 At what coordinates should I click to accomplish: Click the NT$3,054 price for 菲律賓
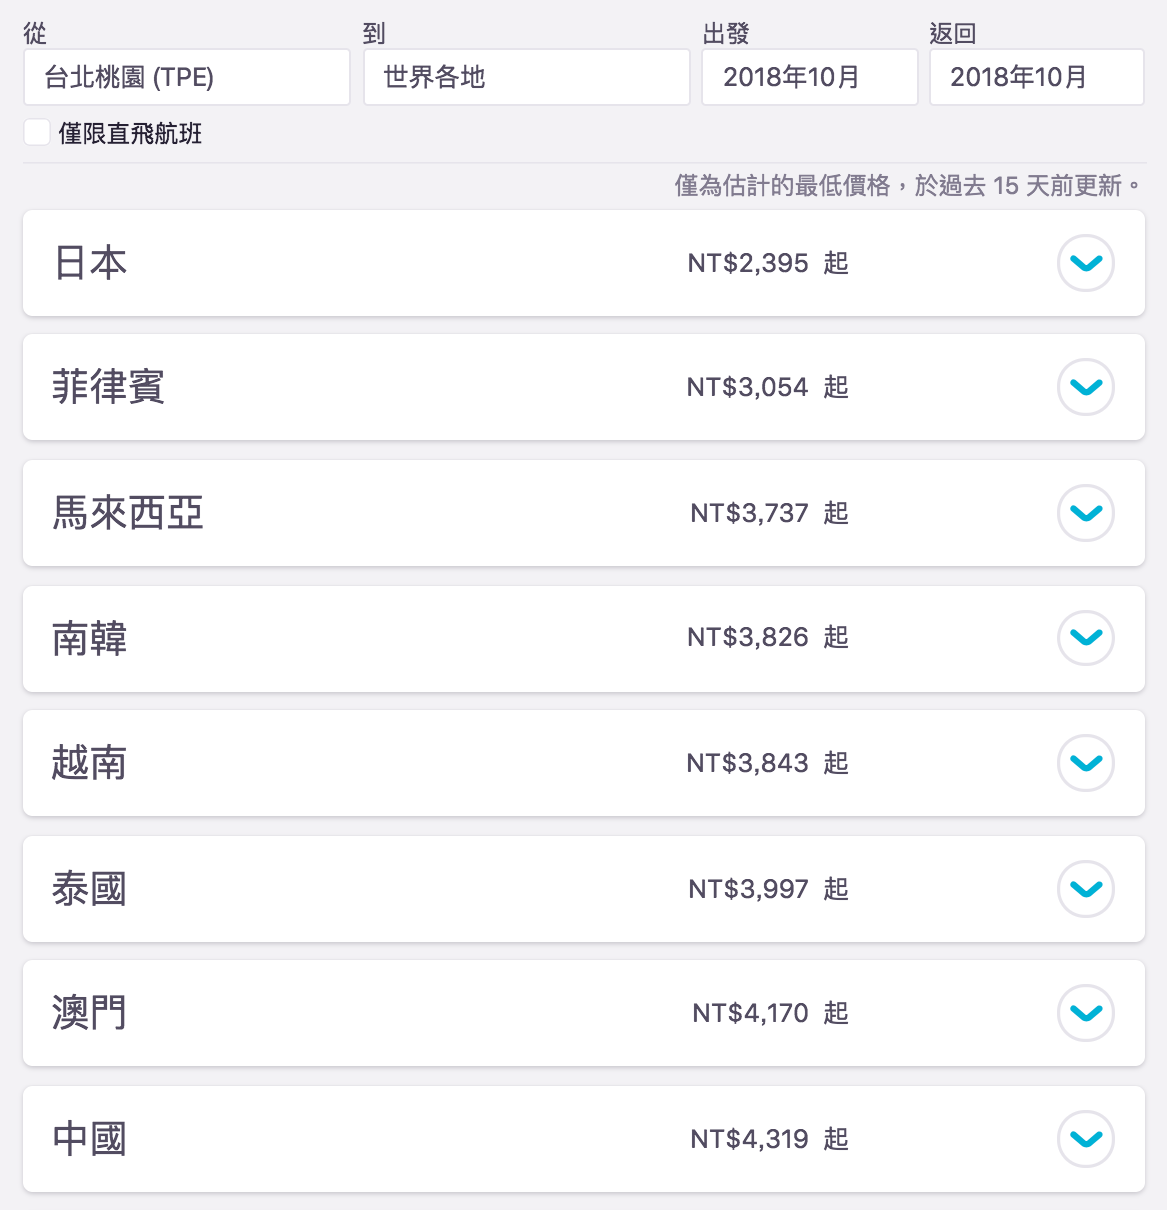tap(747, 387)
